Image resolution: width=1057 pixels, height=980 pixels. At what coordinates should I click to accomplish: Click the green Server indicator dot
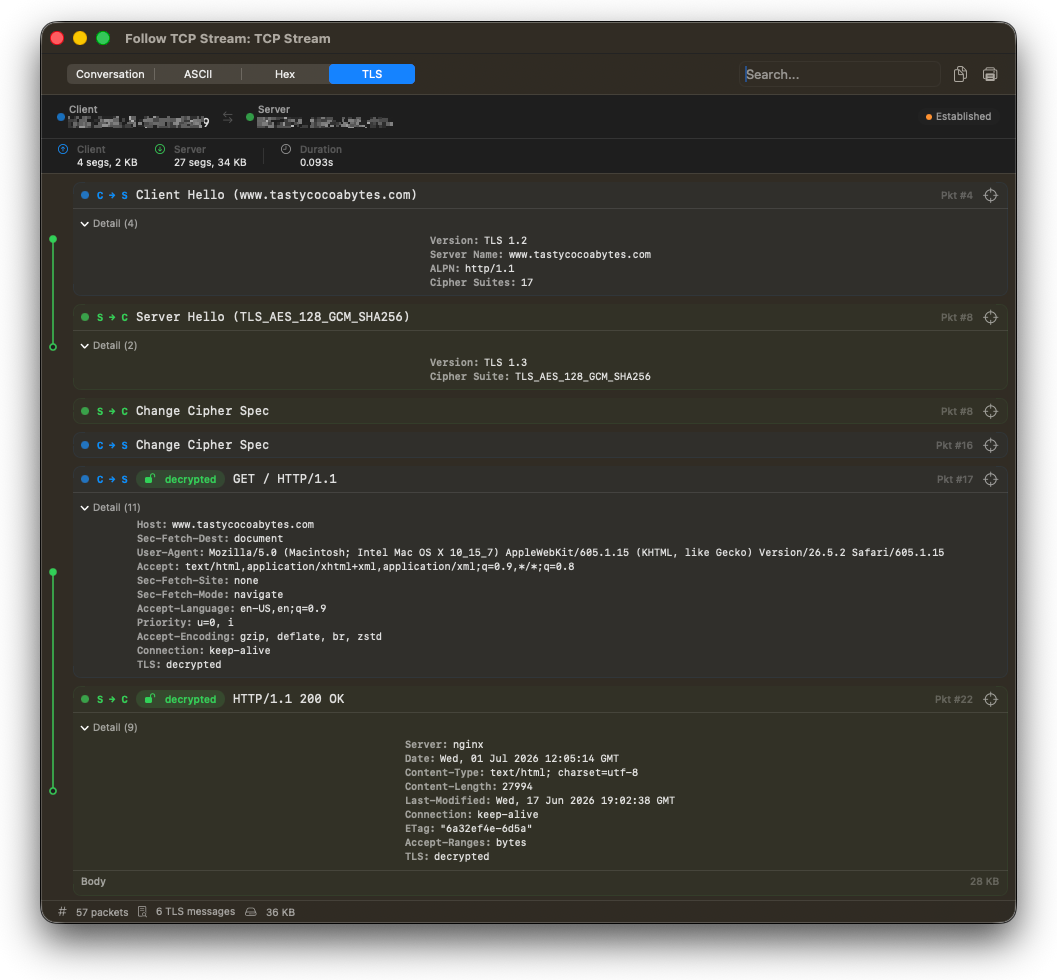click(x=249, y=117)
